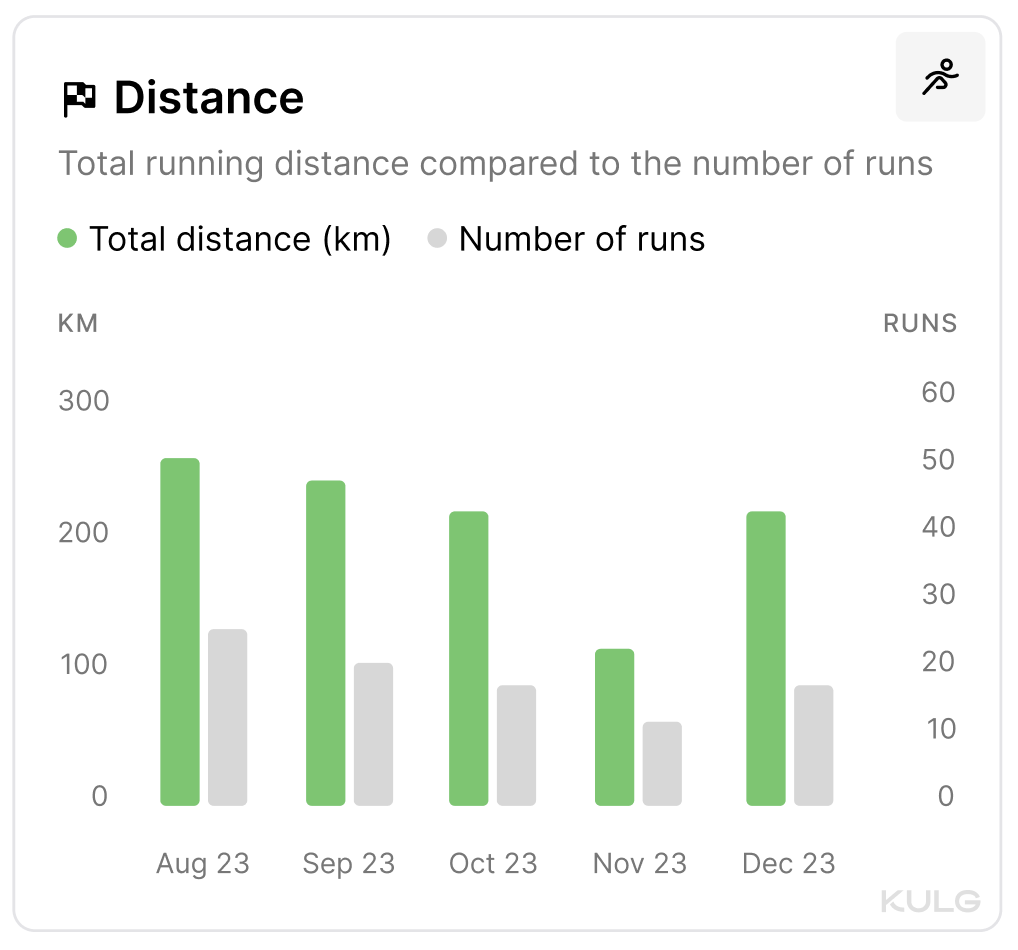Click the Nov 23 green distance bar
The width and height of the screenshot is (1018, 950).
point(614,727)
